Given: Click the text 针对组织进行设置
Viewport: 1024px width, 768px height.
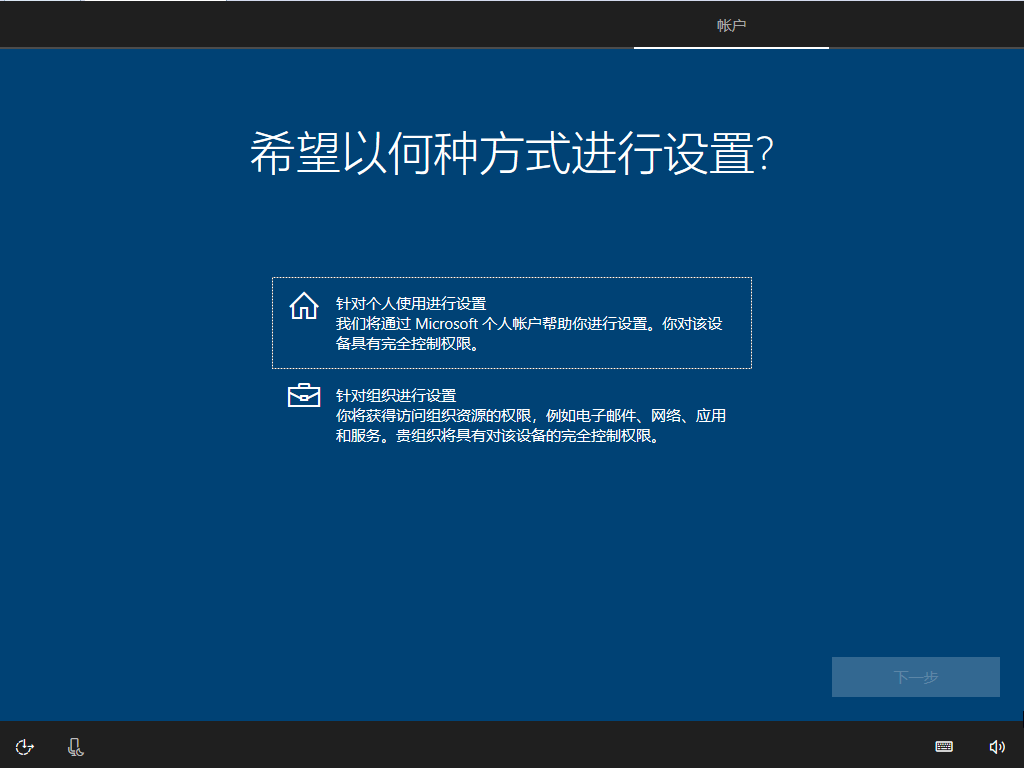Looking at the screenshot, I should click(396, 396).
